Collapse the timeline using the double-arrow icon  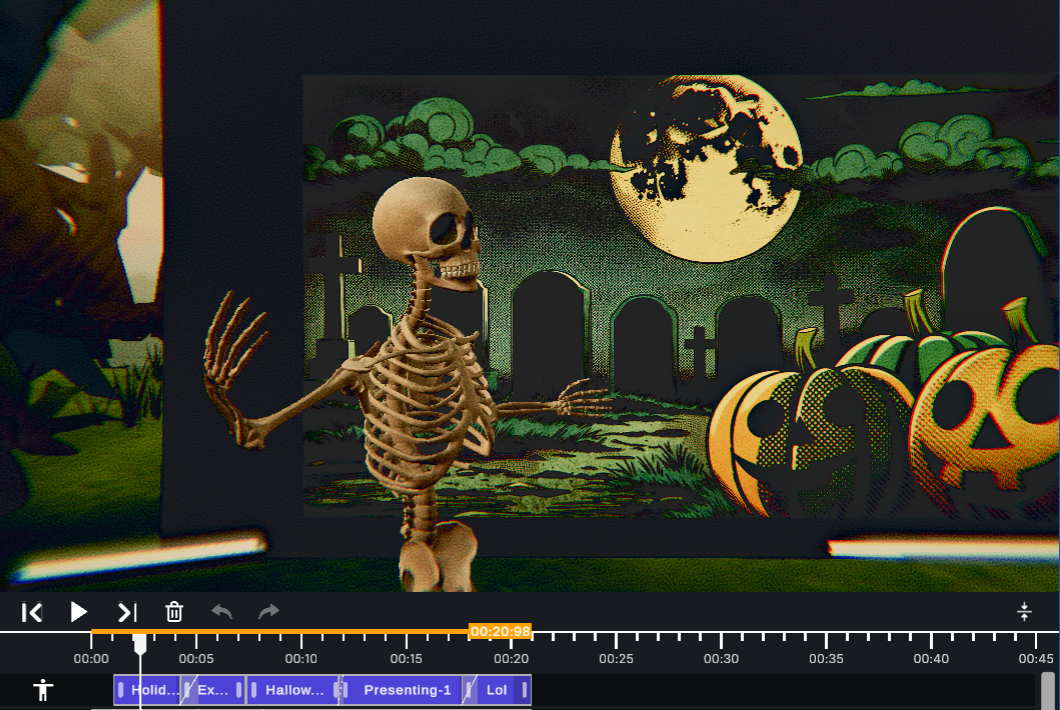(1025, 611)
